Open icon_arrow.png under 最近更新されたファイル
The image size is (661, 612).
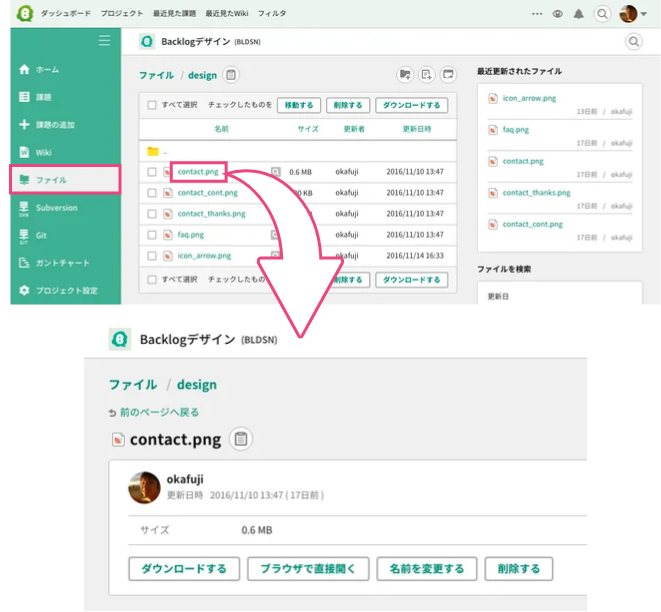pyautogui.click(x=529, y=98)
